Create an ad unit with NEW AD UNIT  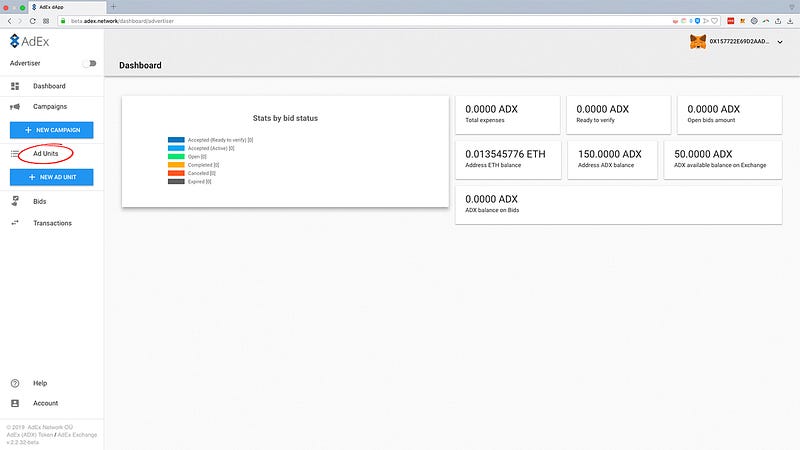(x=52, y=177)
